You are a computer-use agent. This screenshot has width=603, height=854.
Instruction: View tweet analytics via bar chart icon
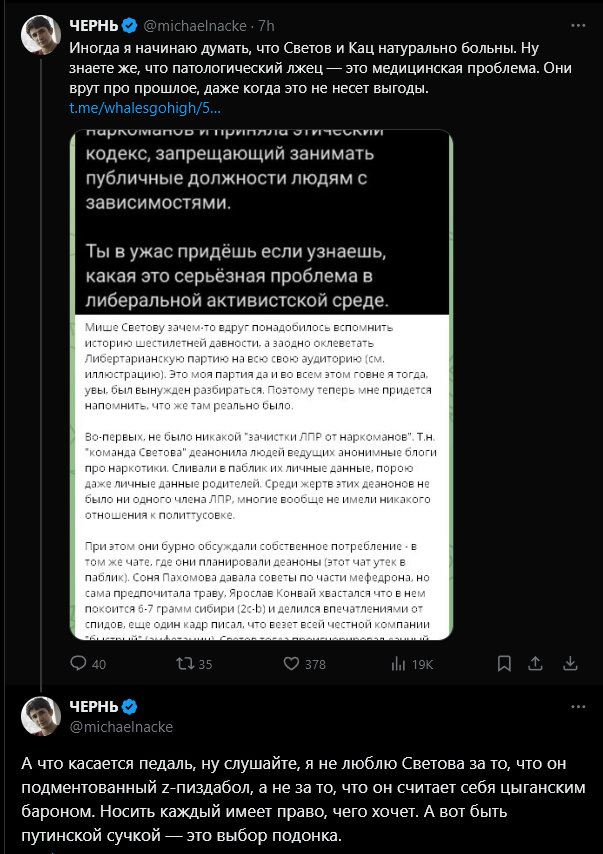point(399,663)
